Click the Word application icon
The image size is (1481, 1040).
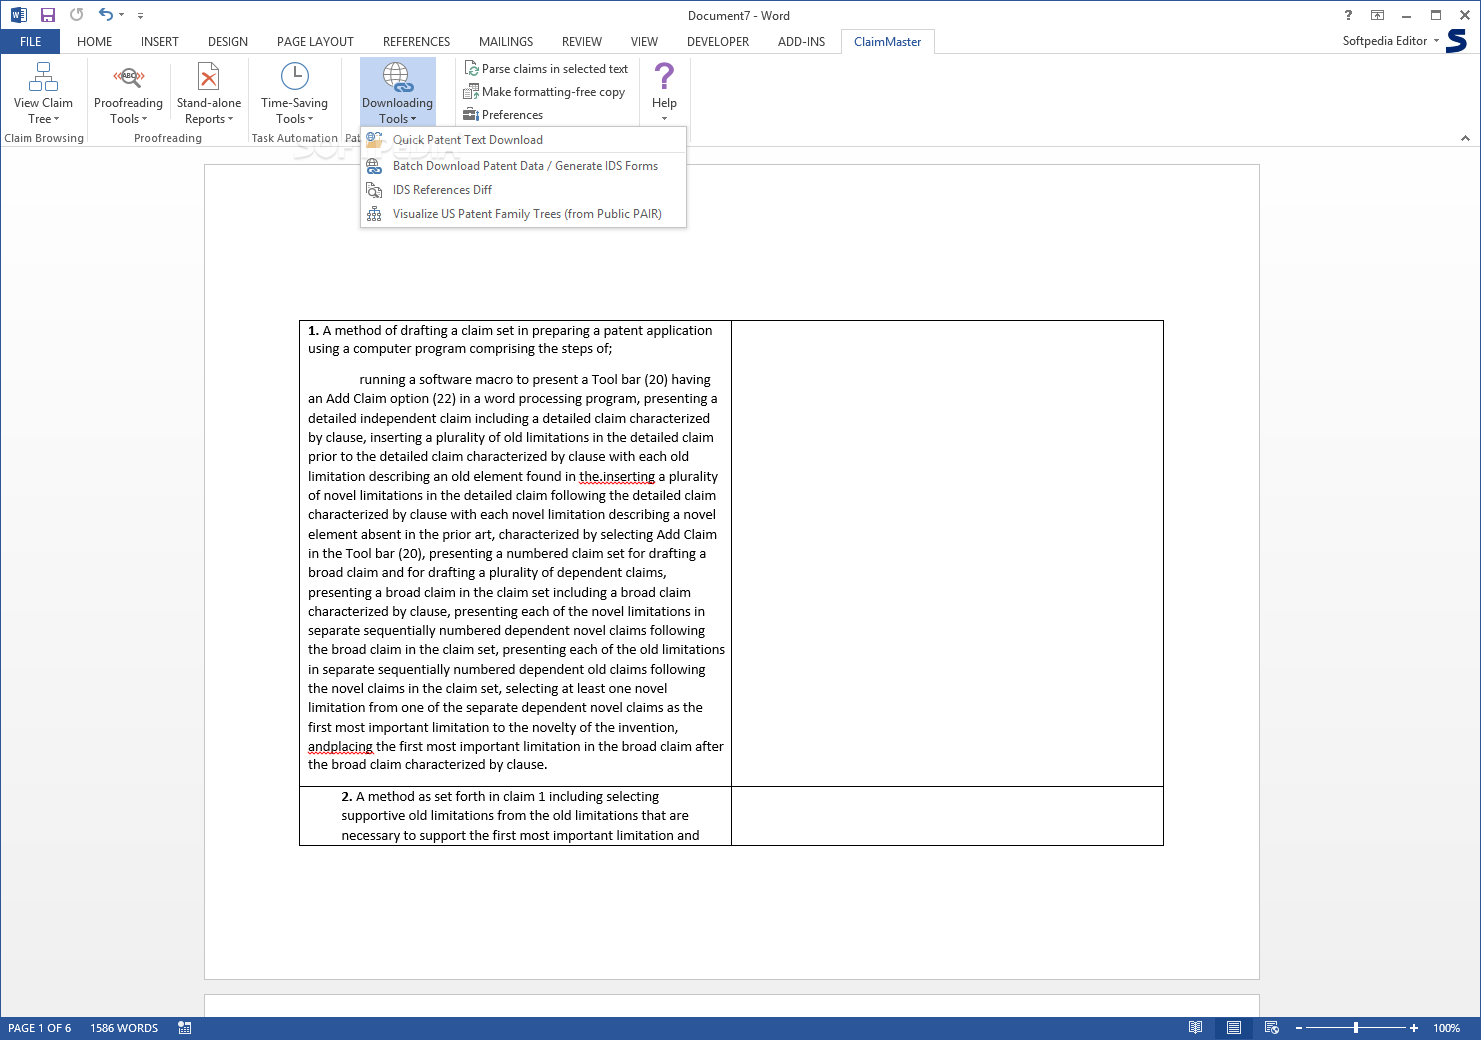click(18, 15)
